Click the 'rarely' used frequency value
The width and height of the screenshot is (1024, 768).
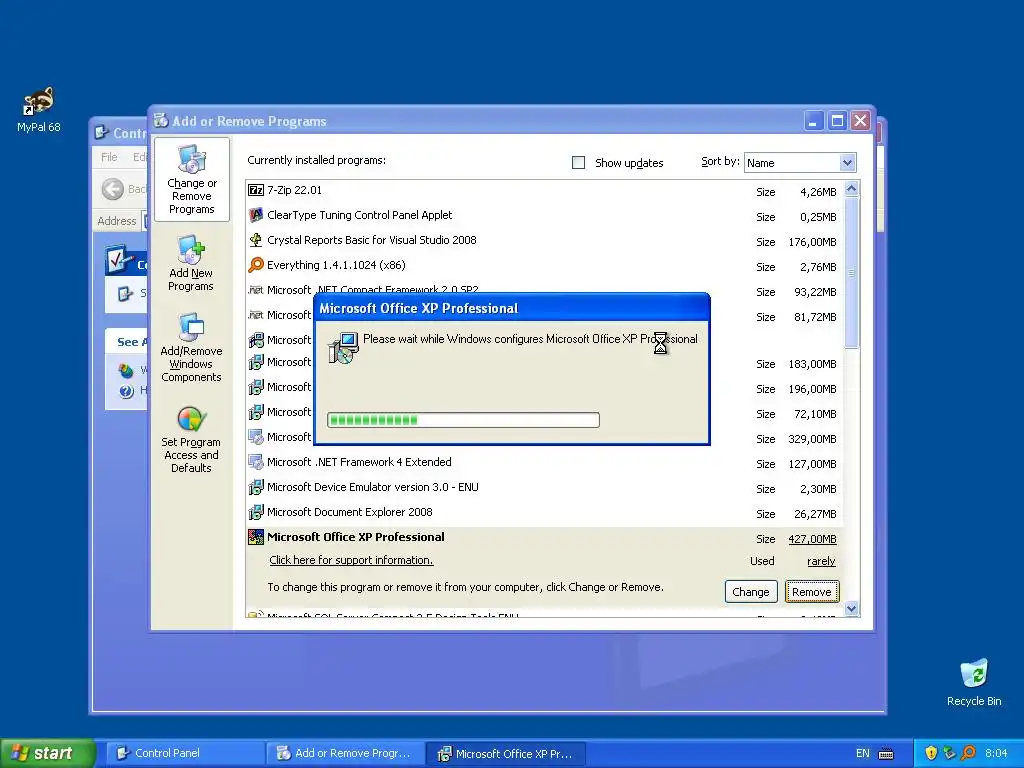coord(821,561)
